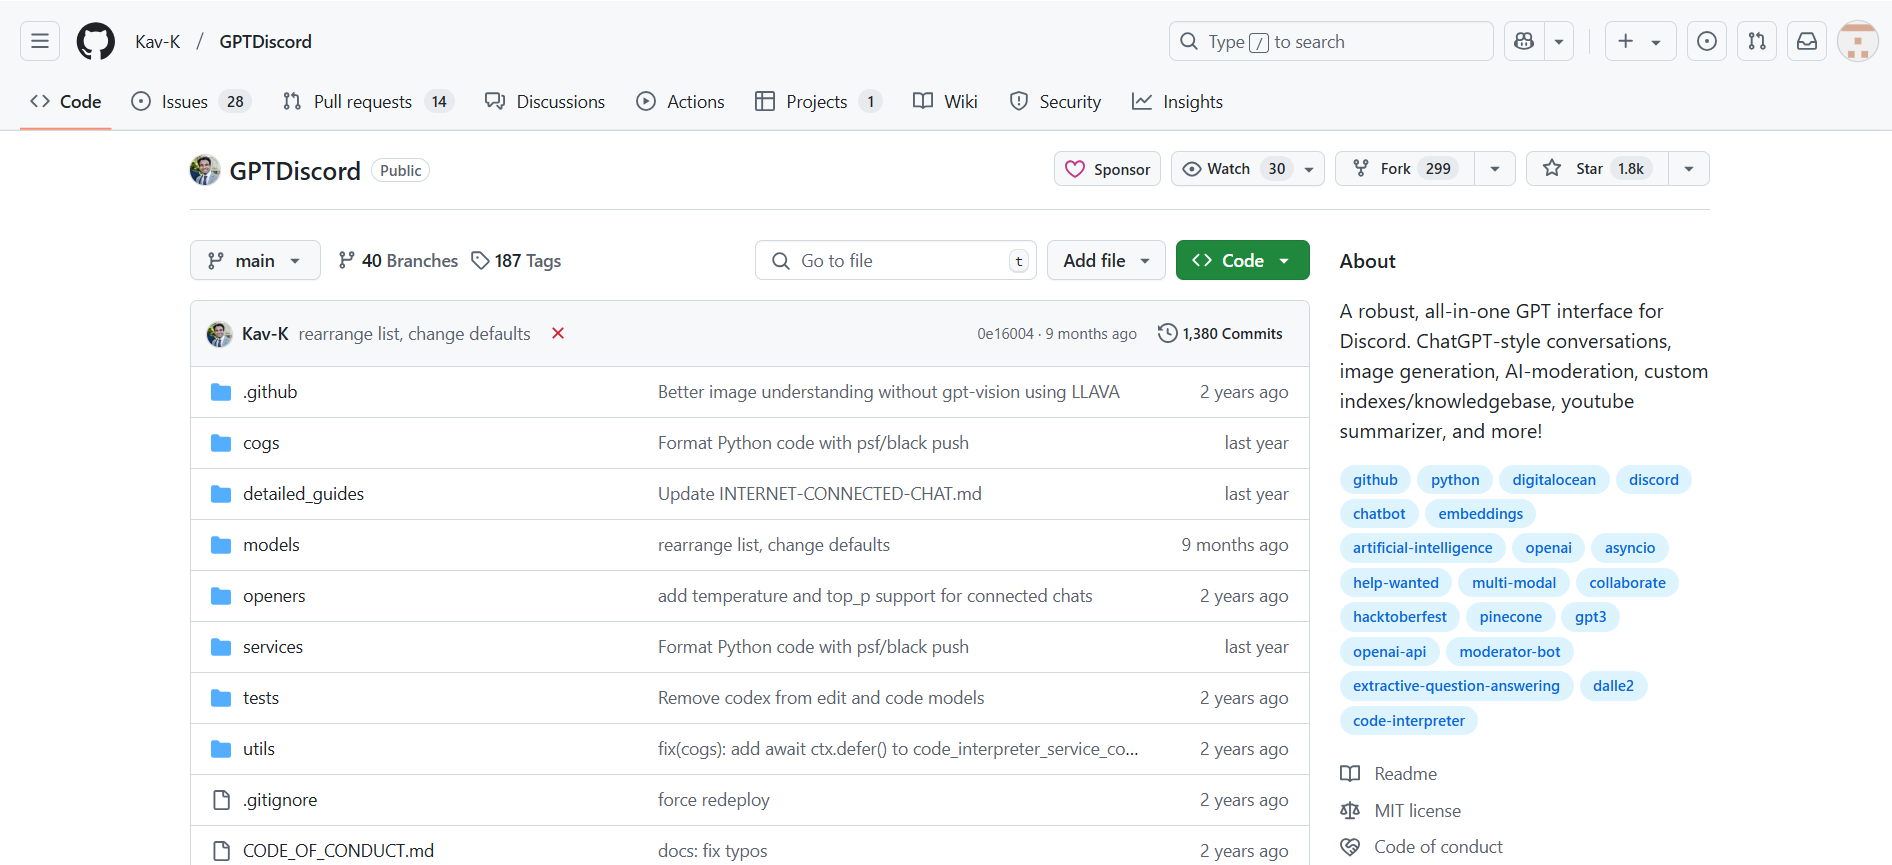Open the 'force redeploy' commit message
The image size is (1892, 865).
point(714,800)
